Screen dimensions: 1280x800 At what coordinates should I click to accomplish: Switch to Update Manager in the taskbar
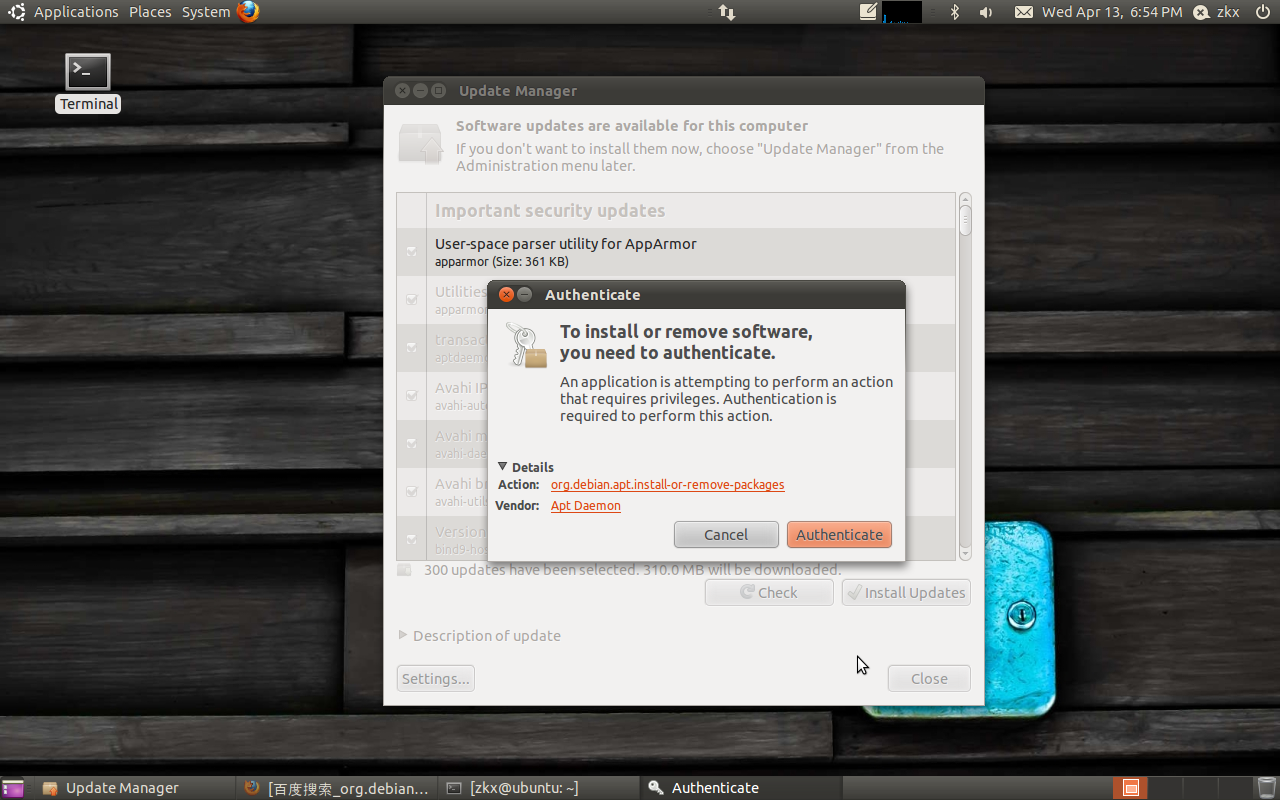[135, 788]
